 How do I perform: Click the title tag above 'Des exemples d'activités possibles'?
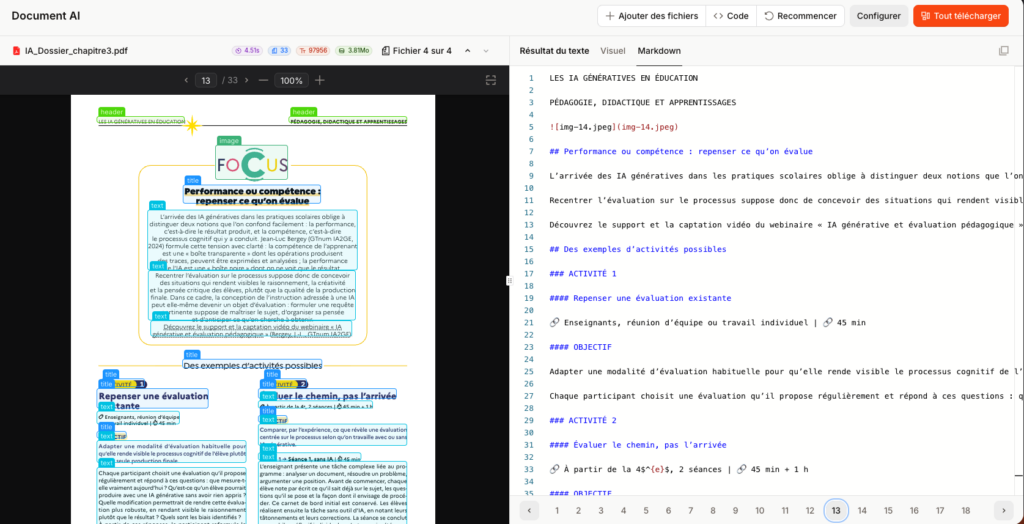(191, 354)
